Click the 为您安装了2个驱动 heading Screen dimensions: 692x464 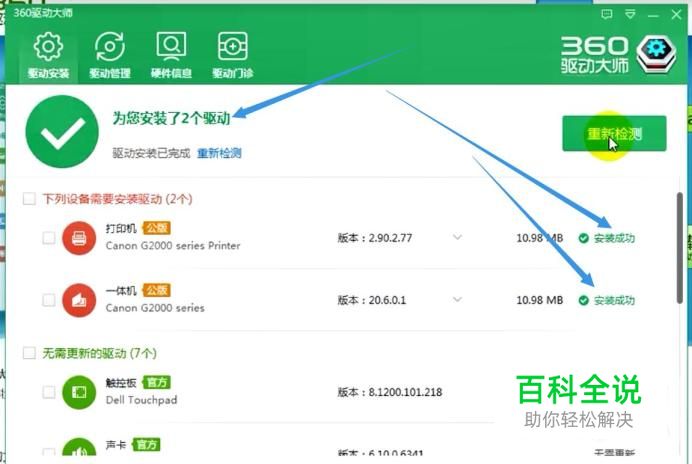click(x=171, y=118)
